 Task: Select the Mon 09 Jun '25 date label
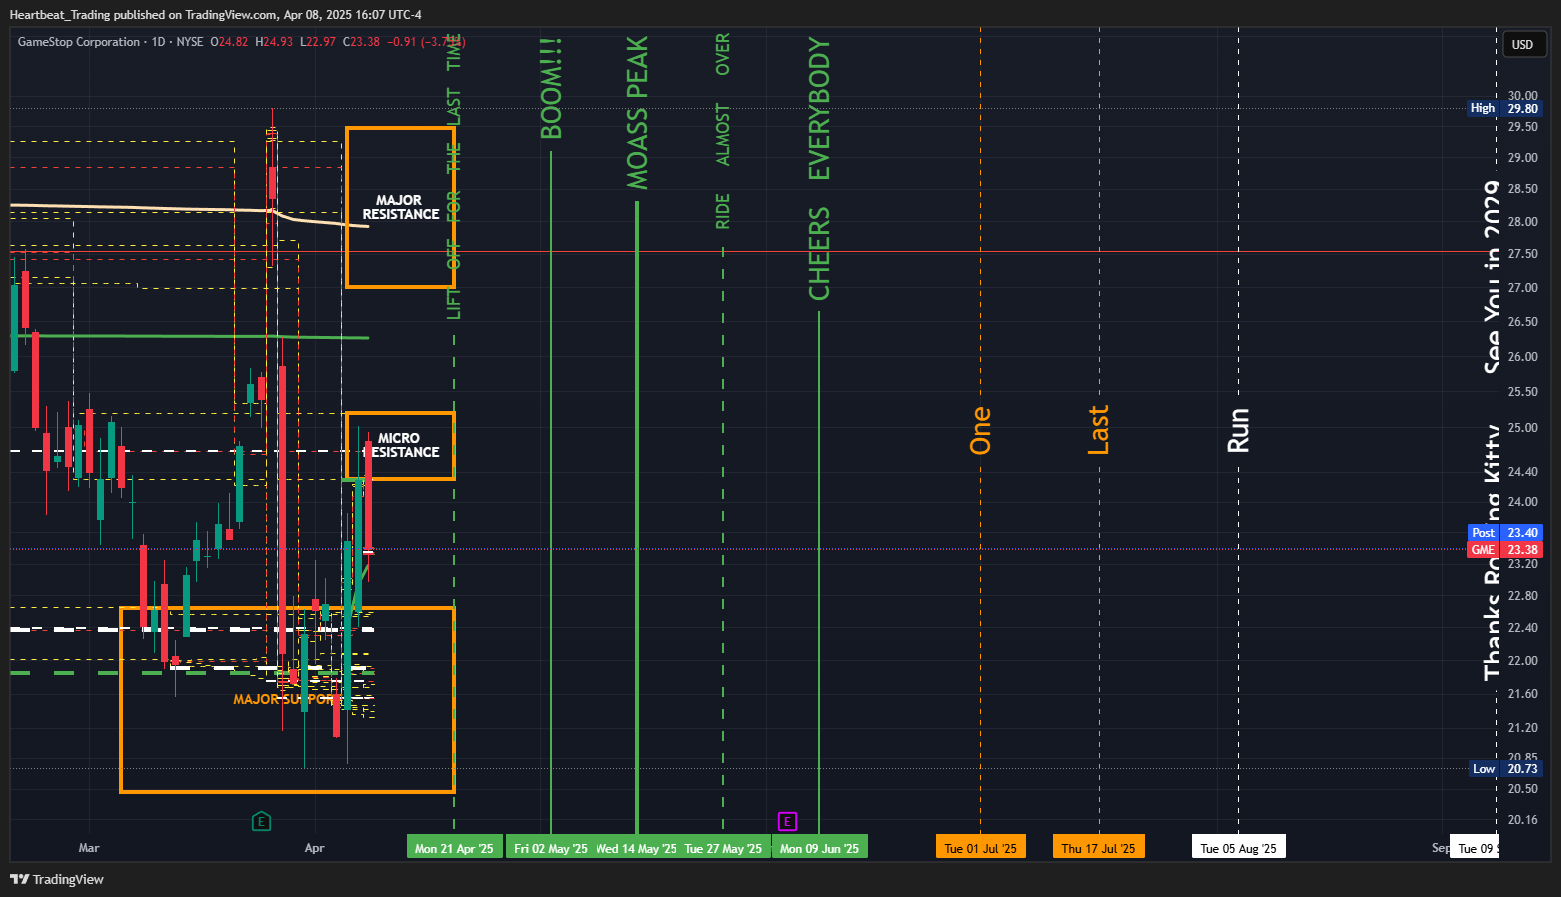pyautogui.click(x=820, y=848)
